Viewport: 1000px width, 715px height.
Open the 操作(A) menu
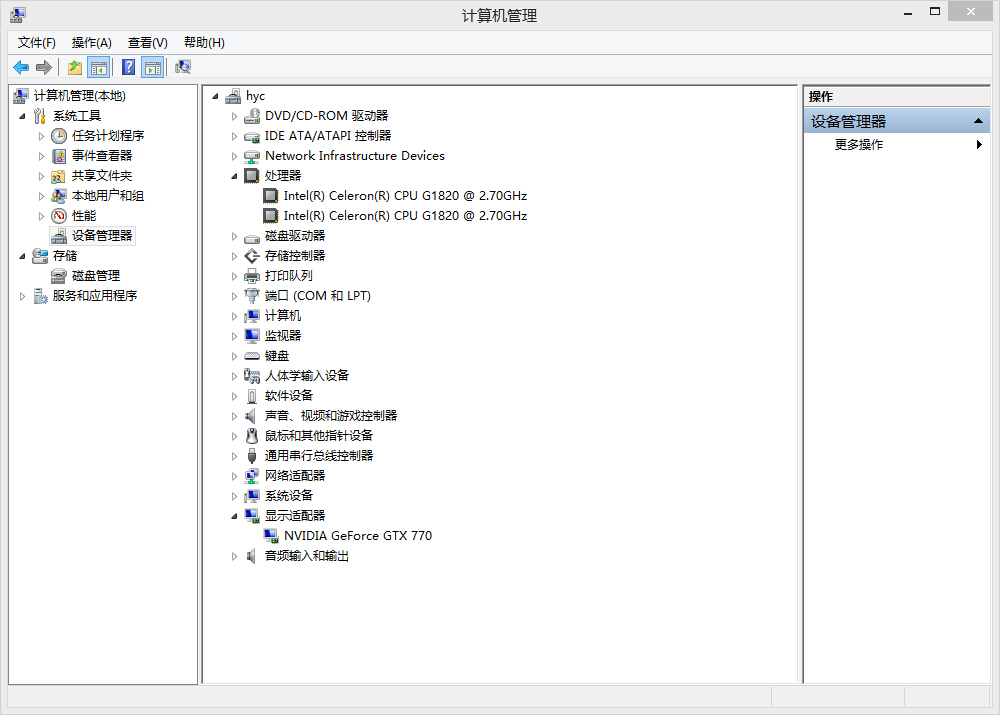[x=91, y=43]
